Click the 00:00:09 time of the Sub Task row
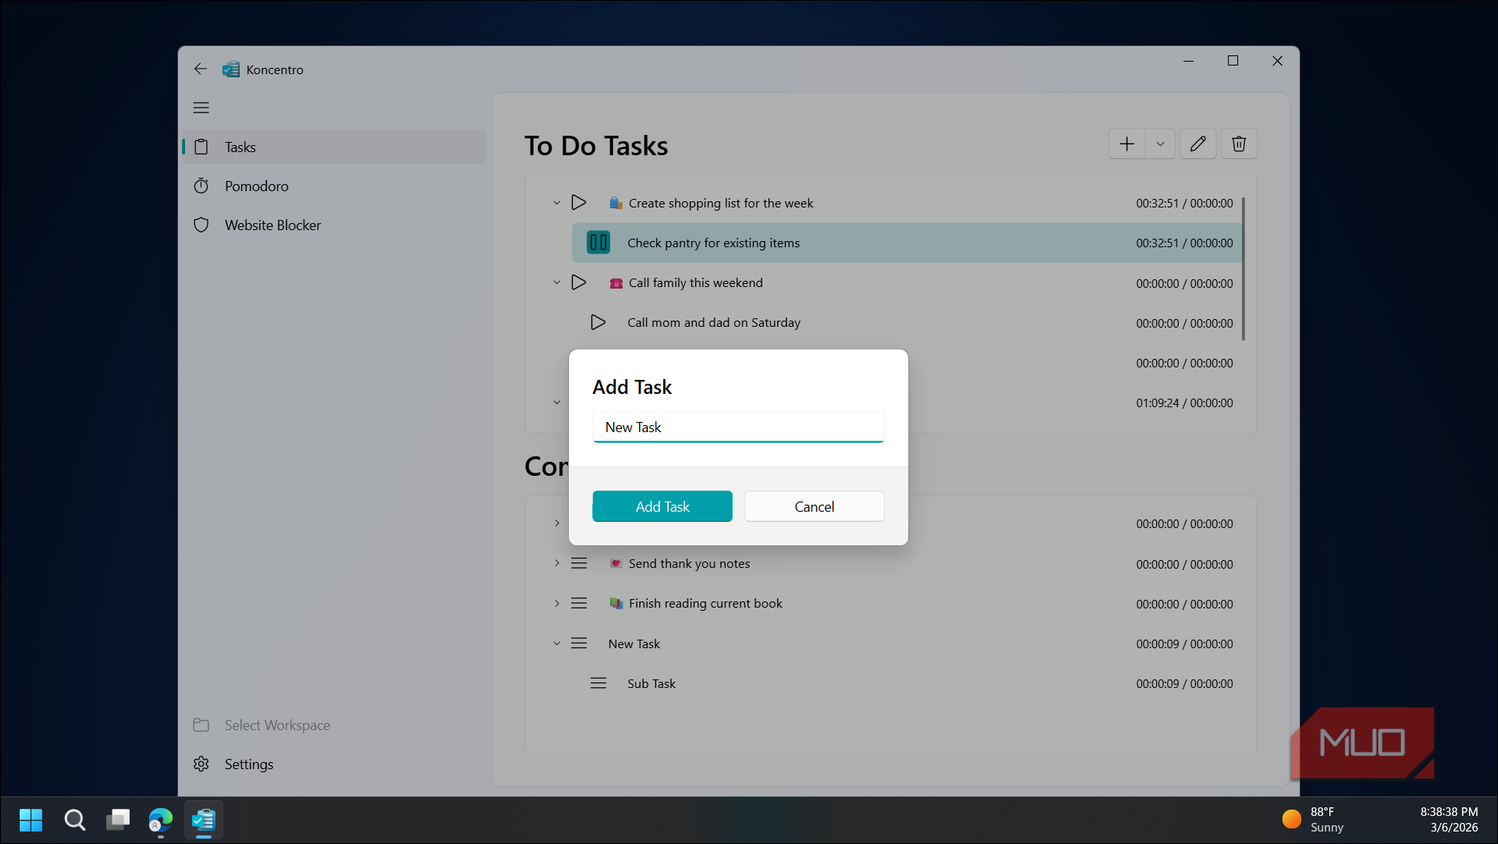 [1157, 684]
